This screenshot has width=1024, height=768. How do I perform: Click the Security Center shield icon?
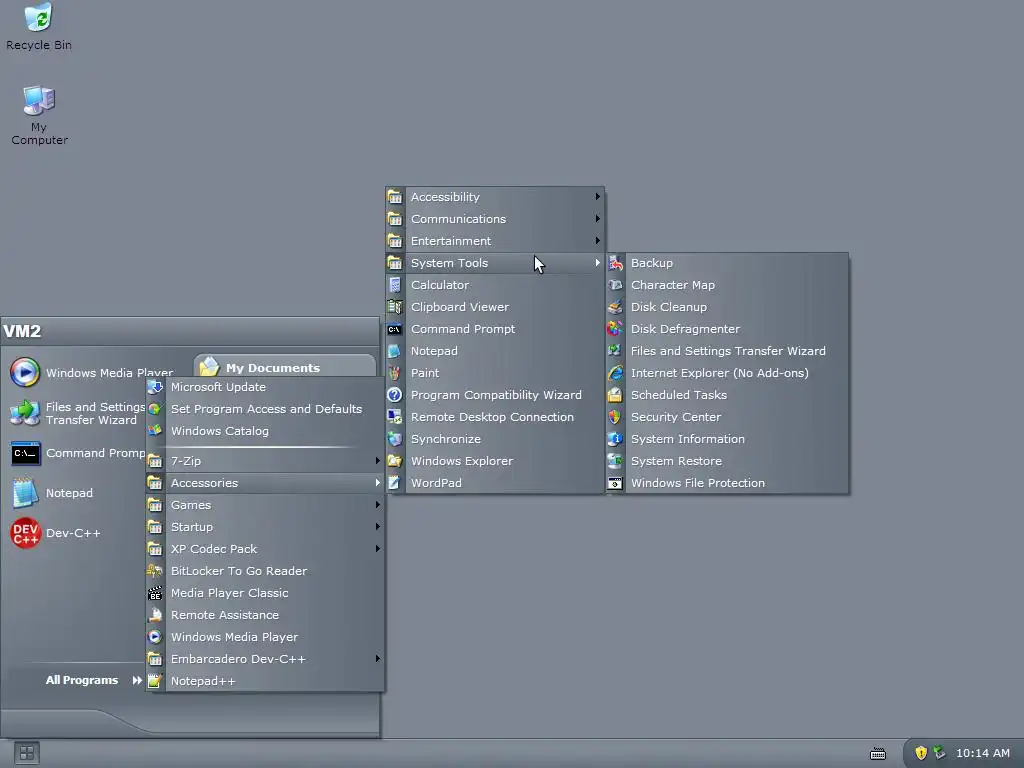click(615, 417)
